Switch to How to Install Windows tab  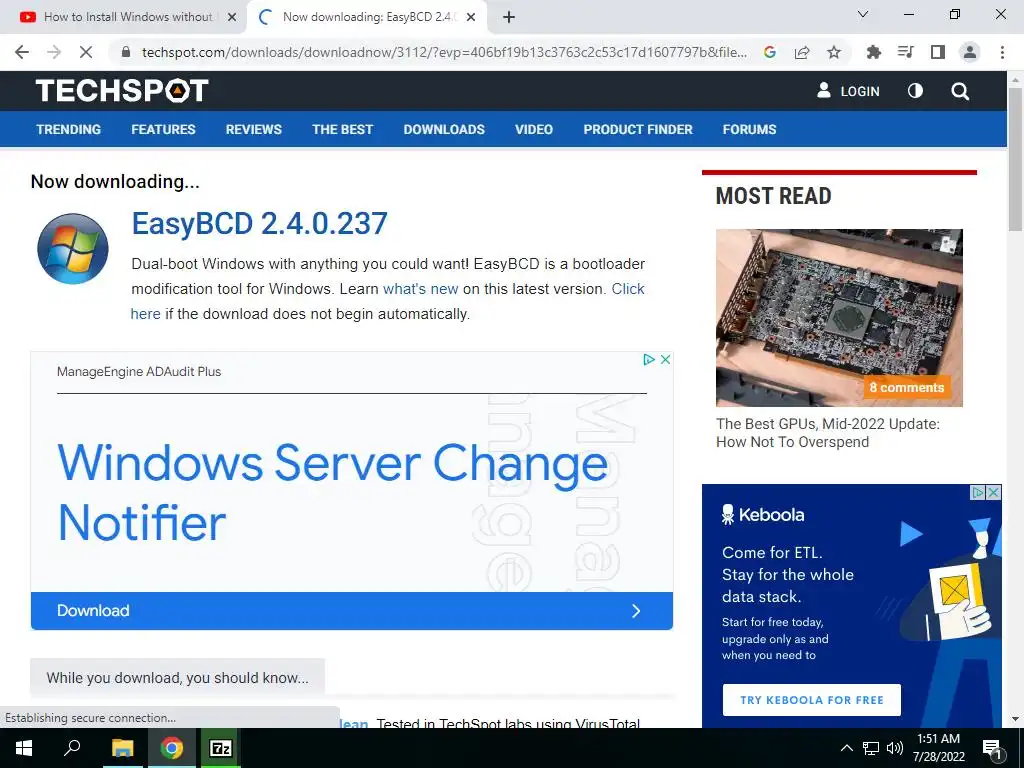click(x=123, y=18)
